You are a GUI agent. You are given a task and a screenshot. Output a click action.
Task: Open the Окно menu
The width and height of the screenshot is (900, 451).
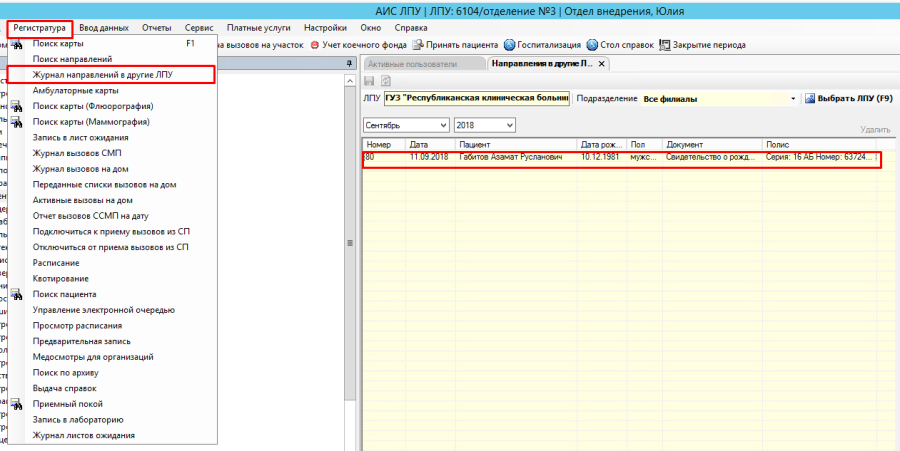pos(371,28)
